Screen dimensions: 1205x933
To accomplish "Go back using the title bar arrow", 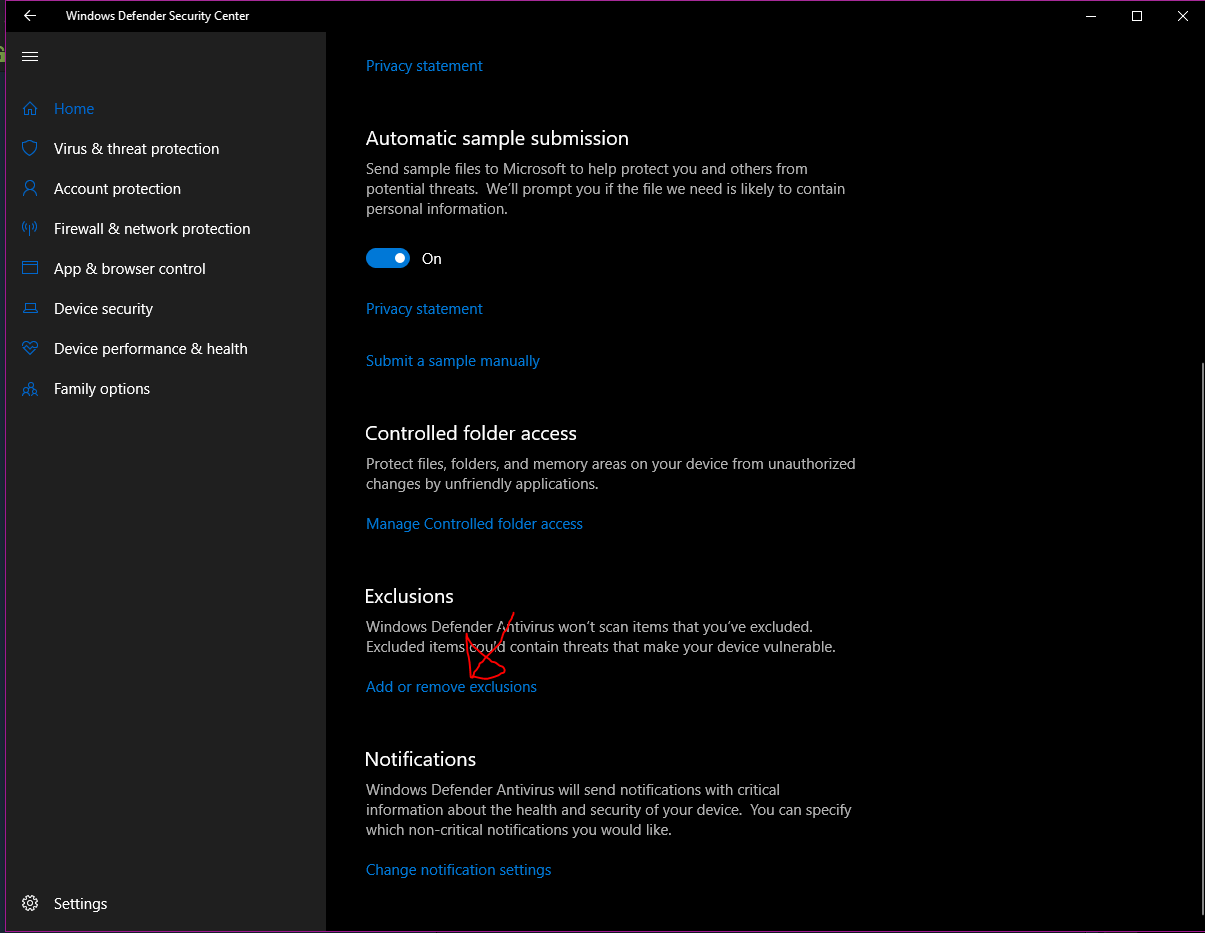I will click(30, 16).
